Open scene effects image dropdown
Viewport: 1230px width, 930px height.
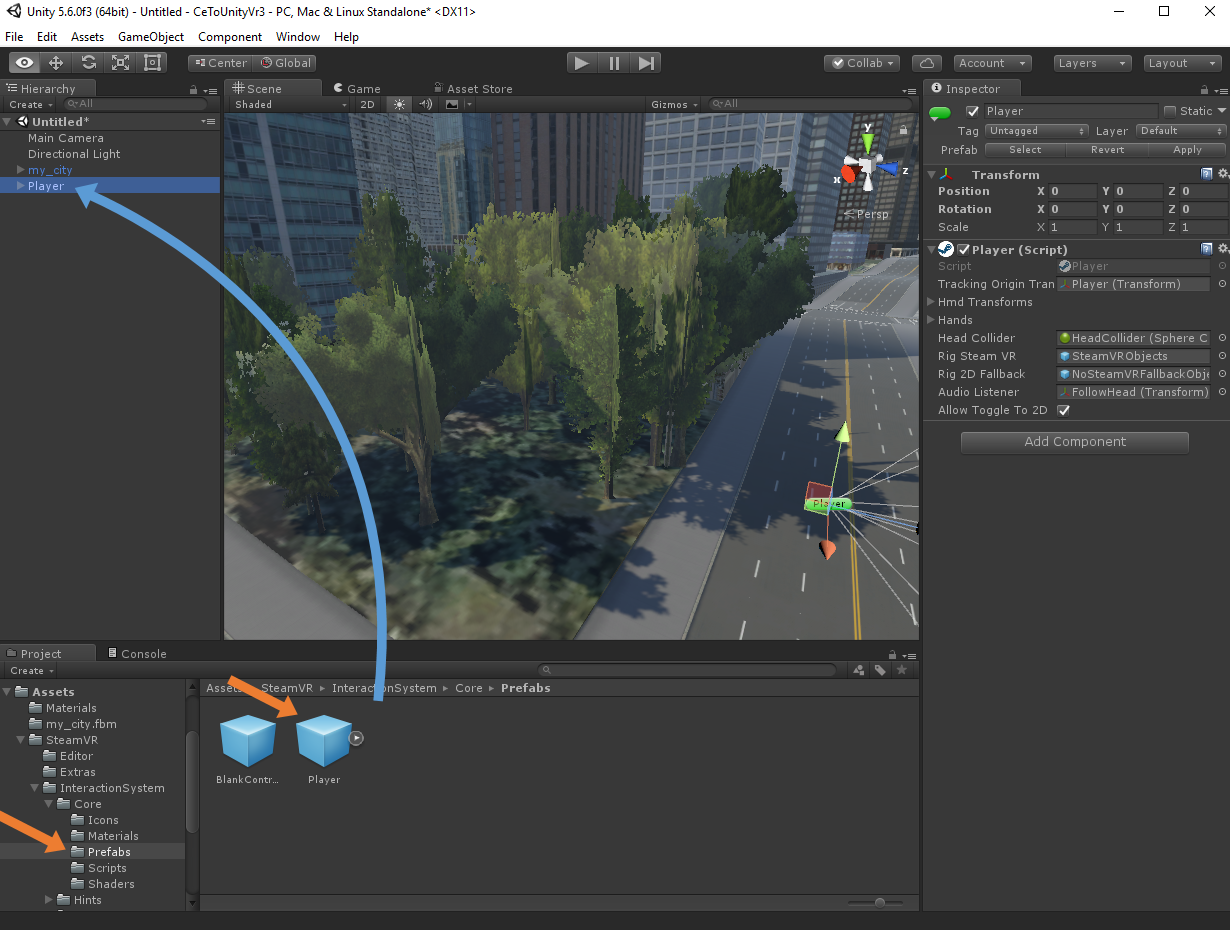click(457, 104)
